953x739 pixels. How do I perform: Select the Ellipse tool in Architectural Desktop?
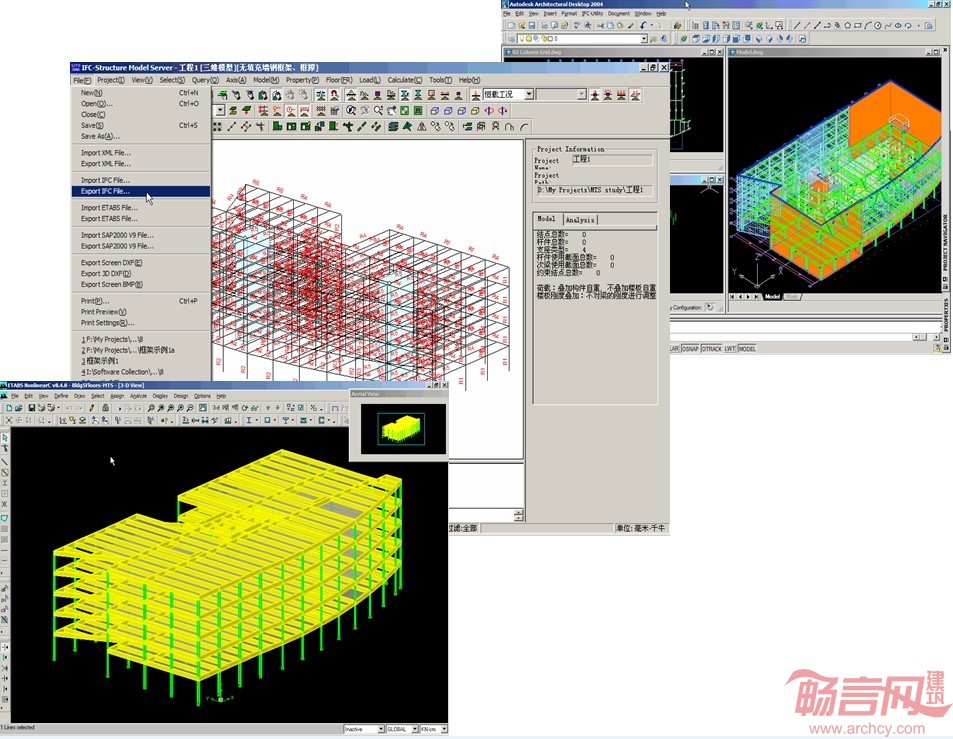click(898, 26)
